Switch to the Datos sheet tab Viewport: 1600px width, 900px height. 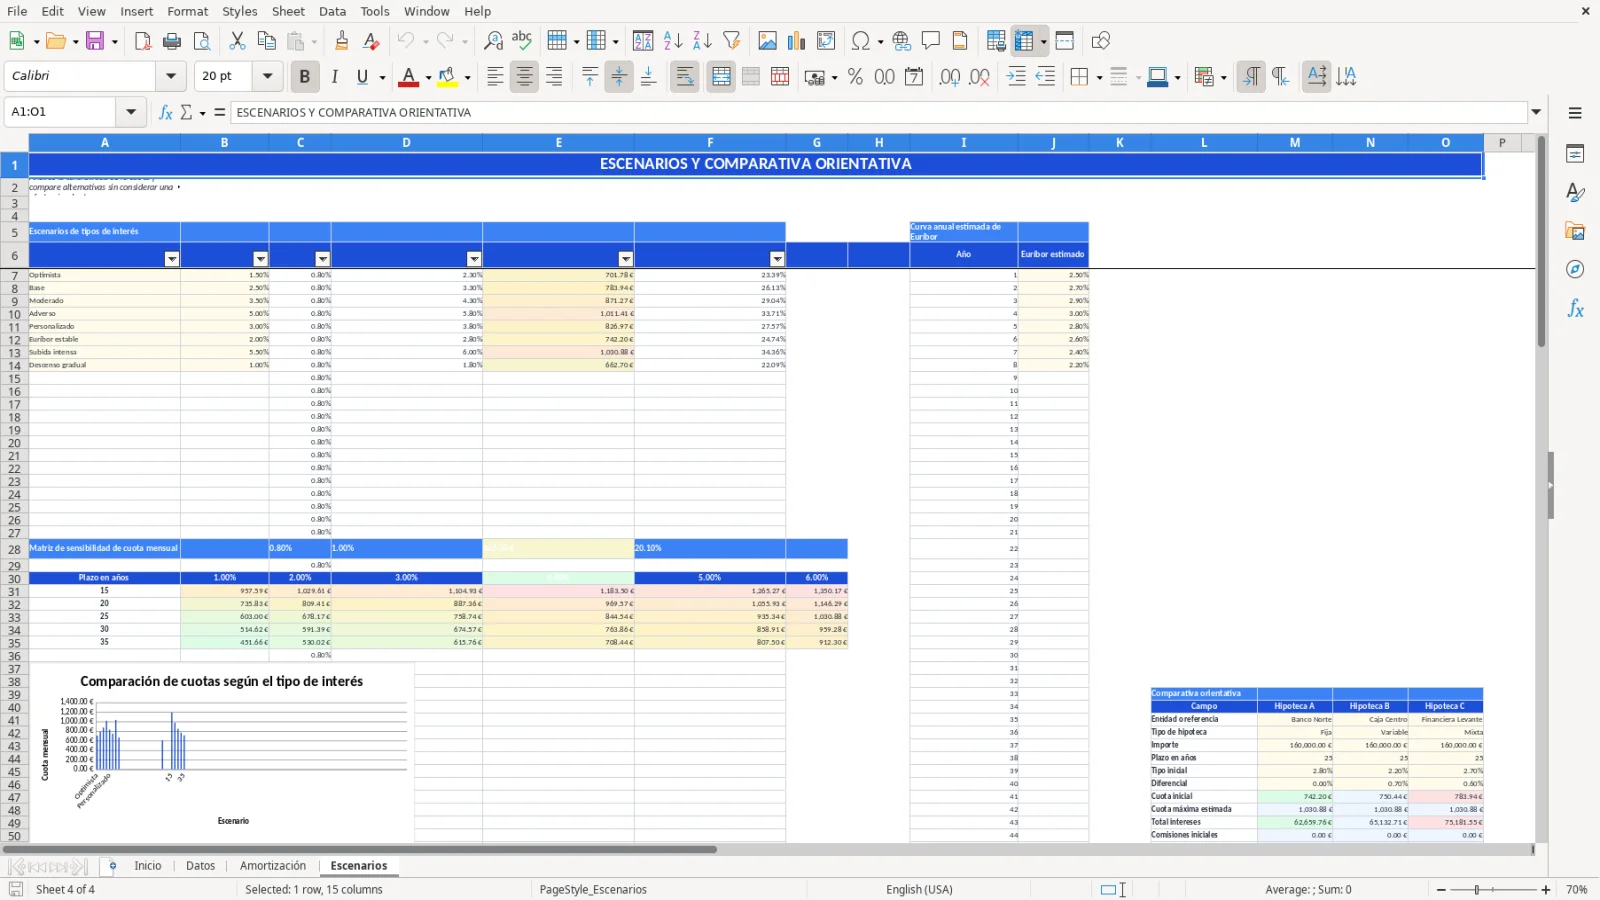(x=200, y=866)
